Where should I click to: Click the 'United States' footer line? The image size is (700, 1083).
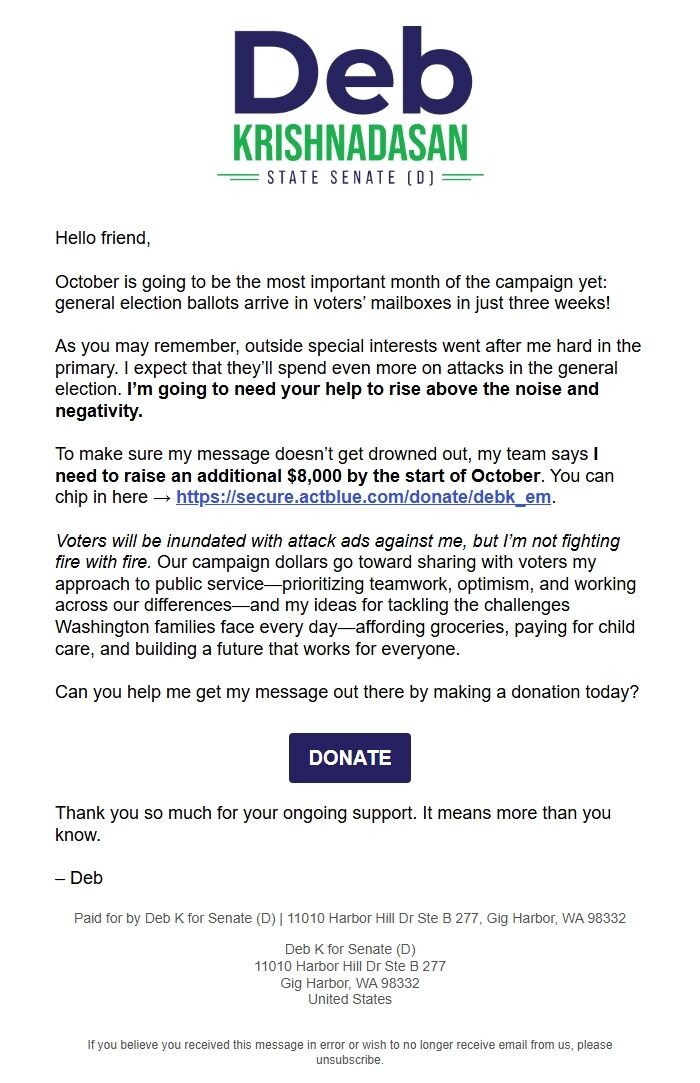(x=349, y=999)
